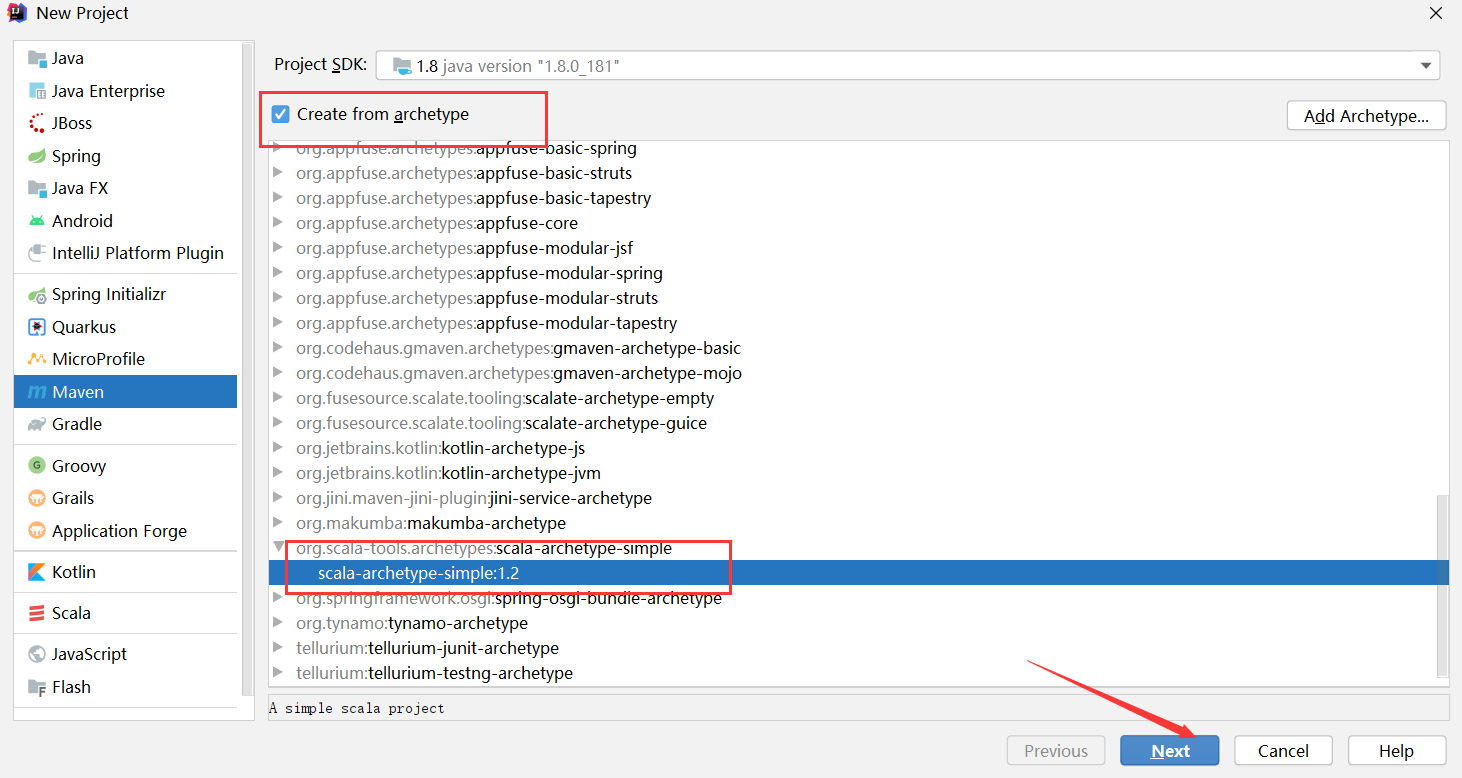This screenshot has width=1462, height=778.
Task: Select the MicroProfile icon
Action: coord(37,359)
